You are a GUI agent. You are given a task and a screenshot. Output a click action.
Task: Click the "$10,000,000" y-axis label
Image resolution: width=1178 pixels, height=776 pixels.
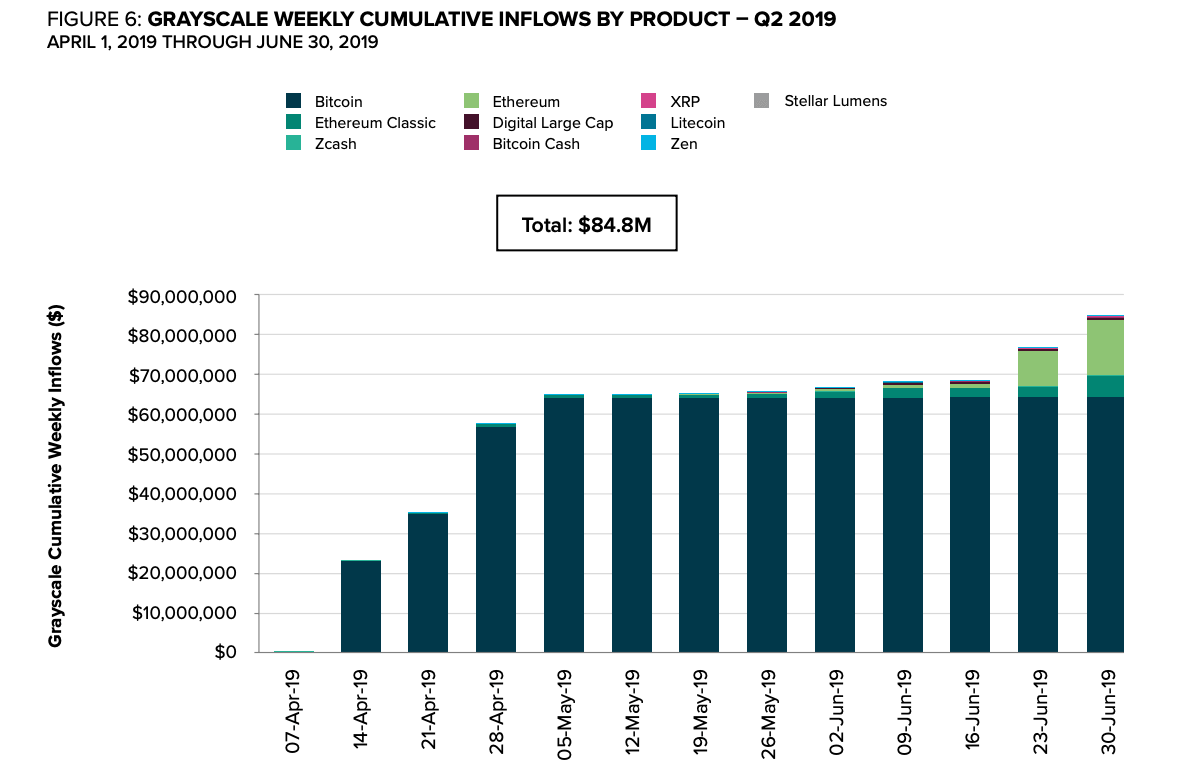tap(184, 613)
